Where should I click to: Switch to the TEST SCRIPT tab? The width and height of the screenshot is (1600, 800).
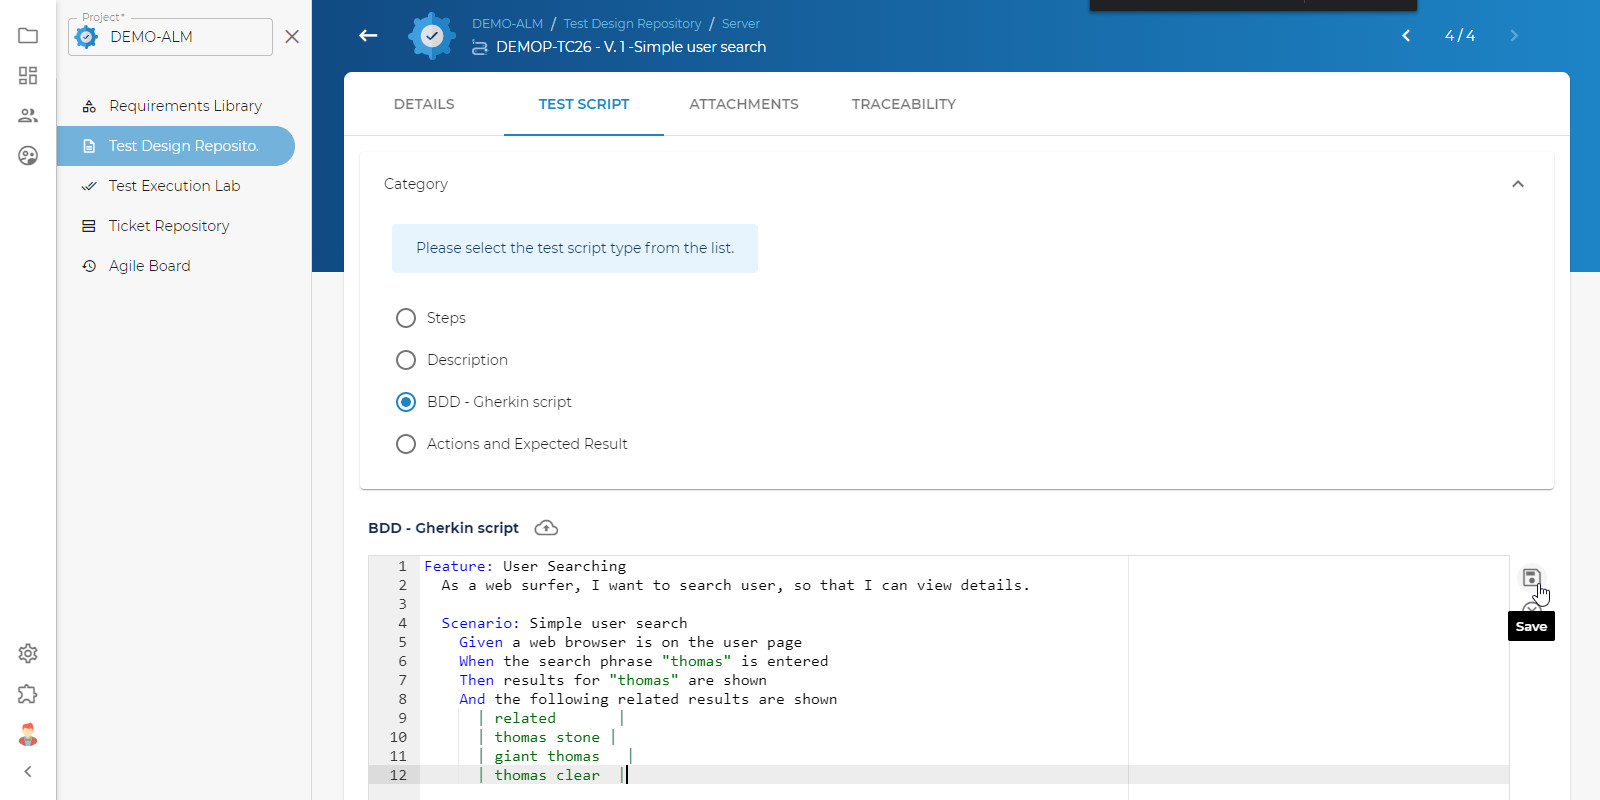tap(584, 104)
